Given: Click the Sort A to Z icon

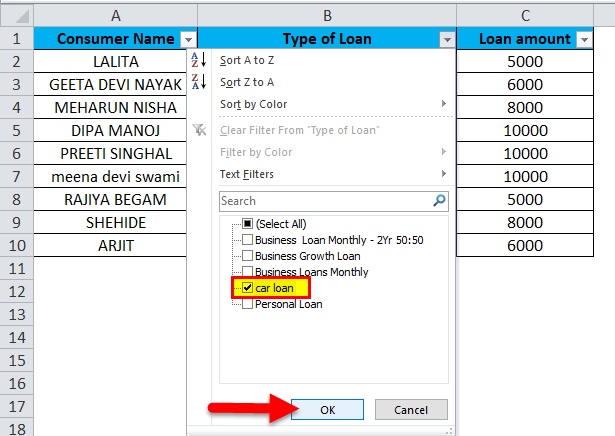Looking at the screenshot, I should click(199, 60).
